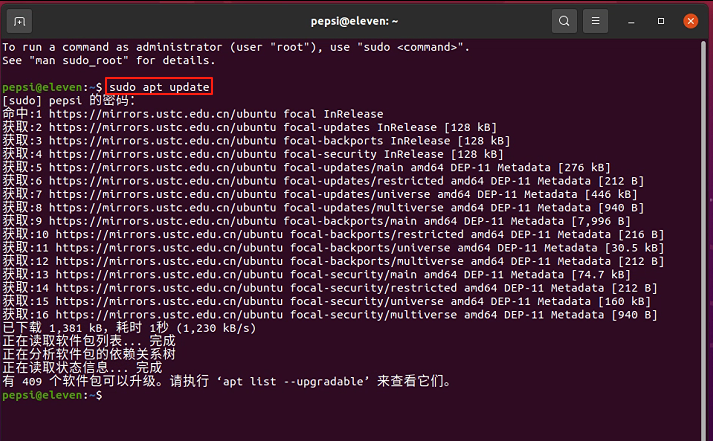This screenshot has width=713, height=441.
Task: Click the focal InRelease line numbered 1
Action: [193, 114]
